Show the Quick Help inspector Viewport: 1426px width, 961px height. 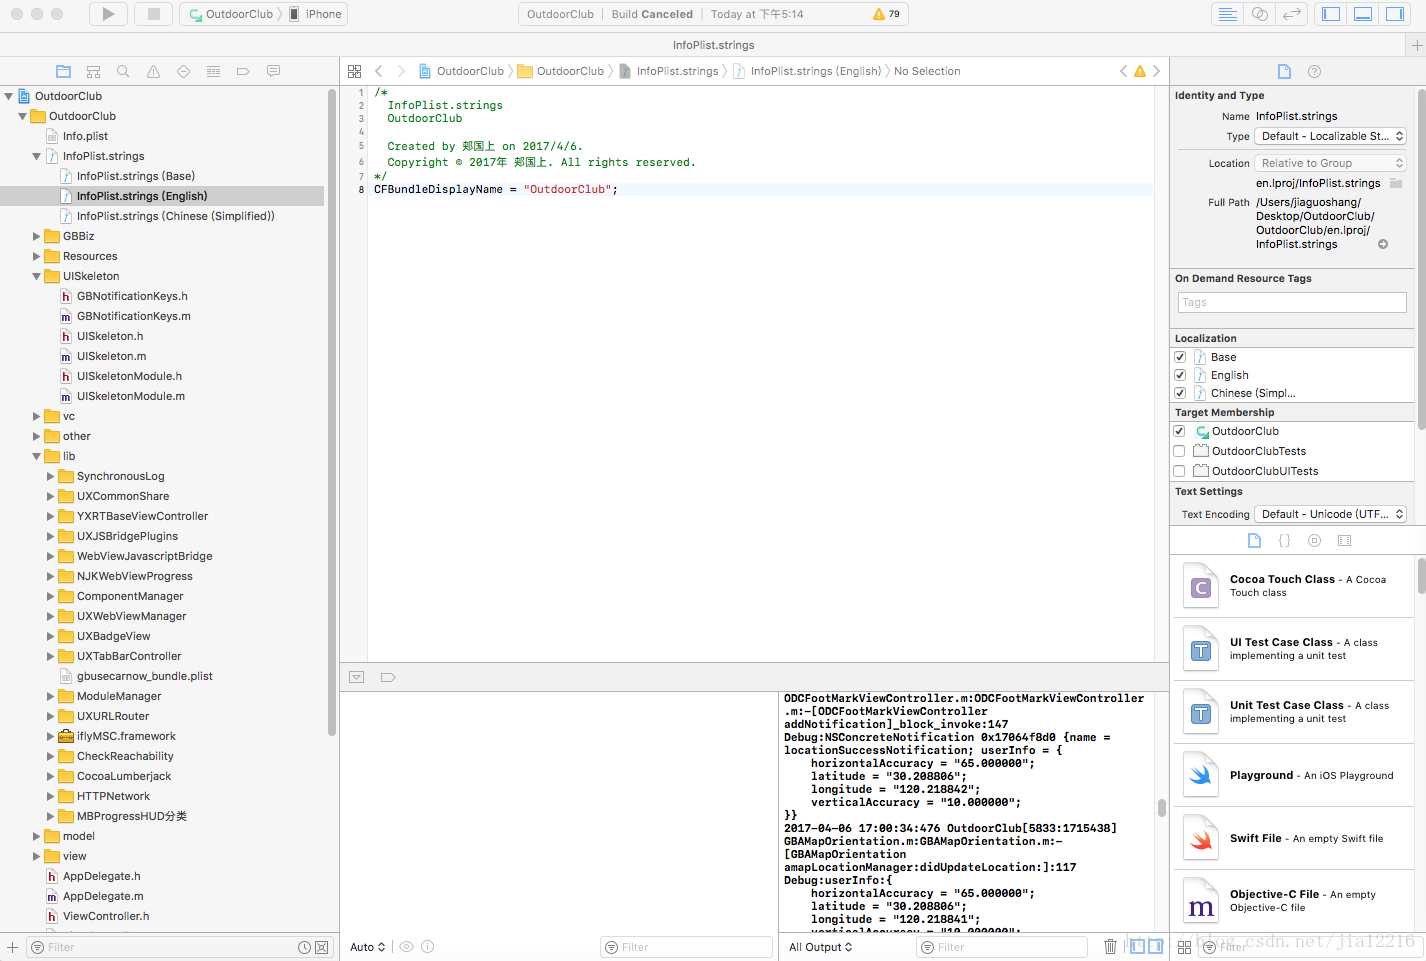tap(1314, 71)
